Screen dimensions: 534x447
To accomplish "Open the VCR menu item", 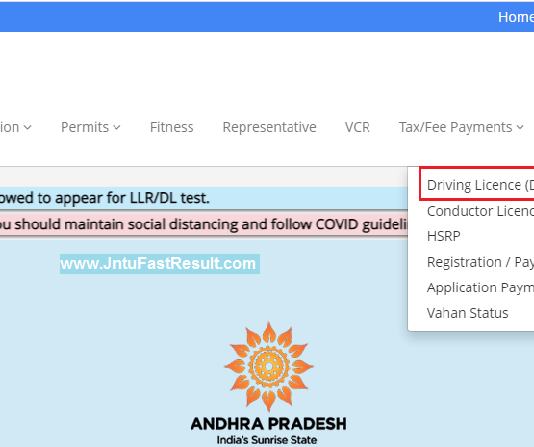I will [357, 127].
